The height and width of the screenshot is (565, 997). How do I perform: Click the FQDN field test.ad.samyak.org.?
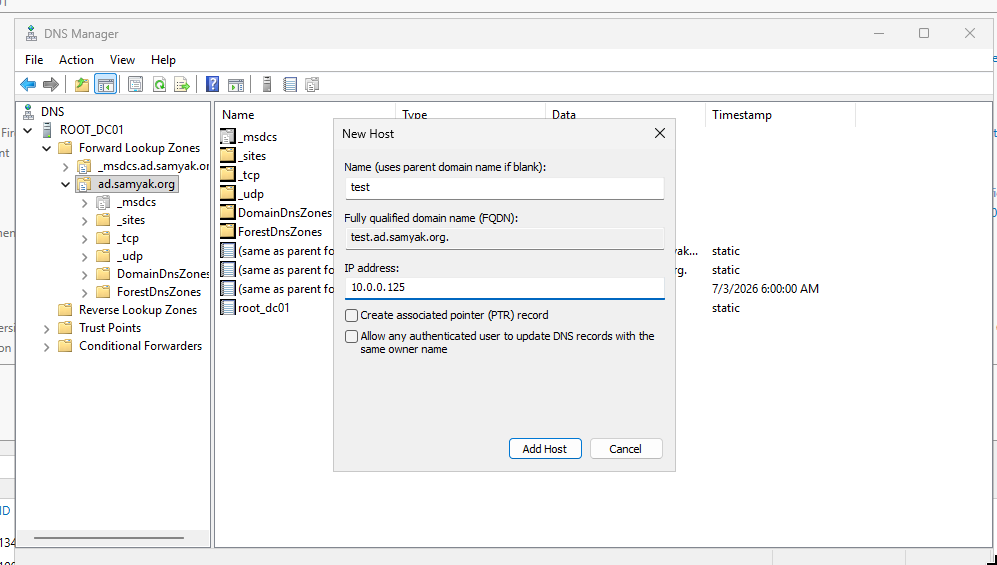[504, 238]
